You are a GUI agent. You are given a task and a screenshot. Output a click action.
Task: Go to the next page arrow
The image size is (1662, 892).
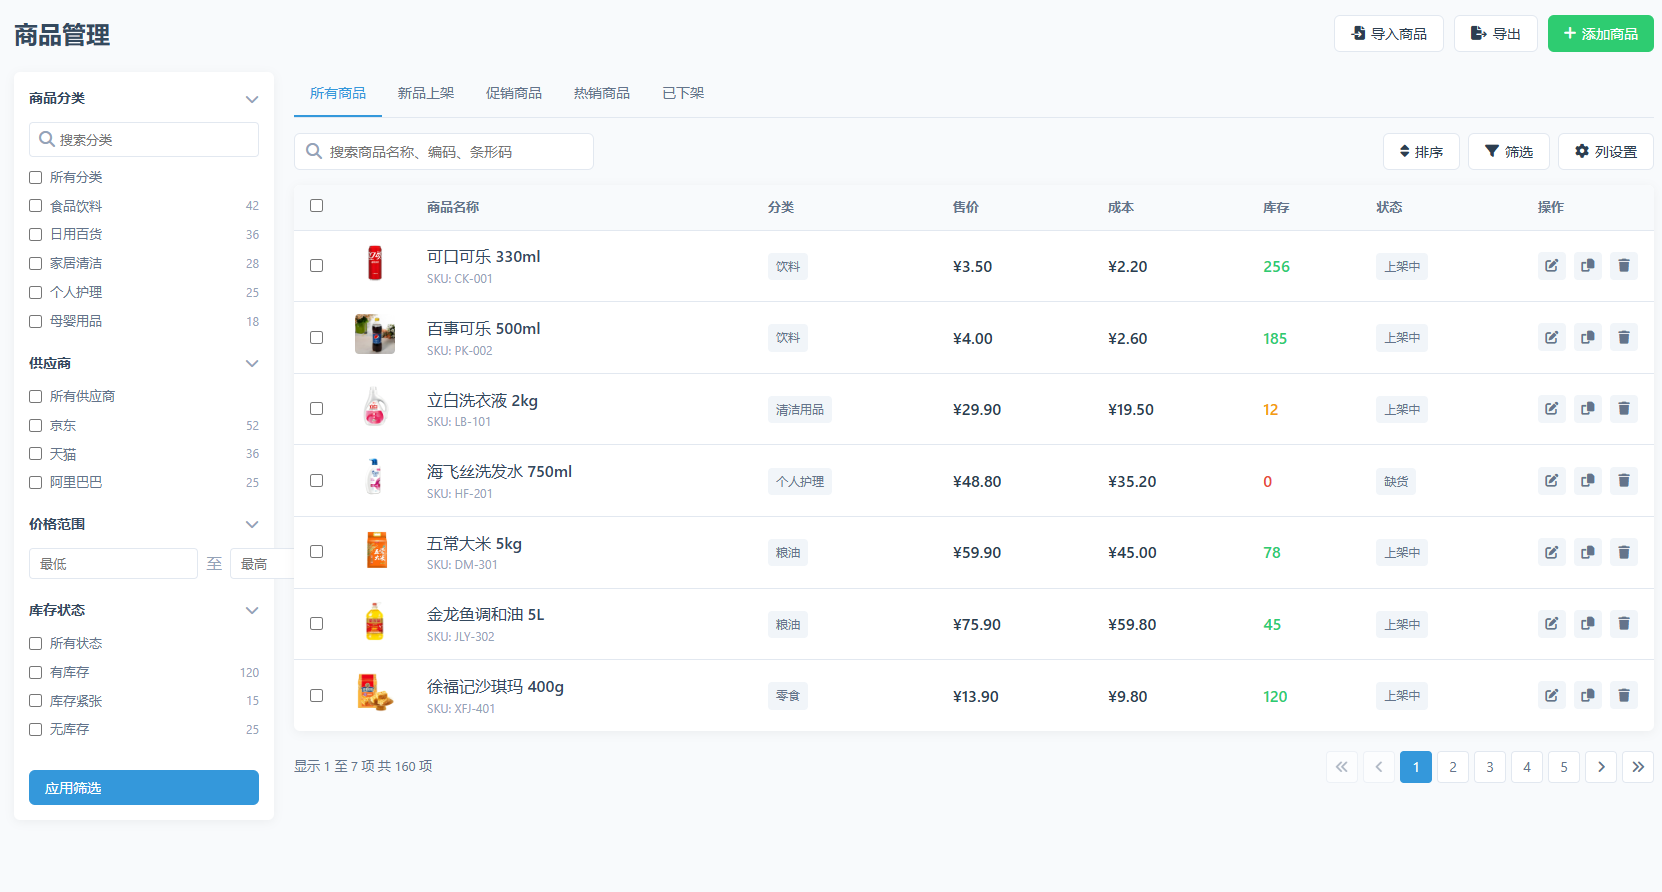coord(1600,767)
